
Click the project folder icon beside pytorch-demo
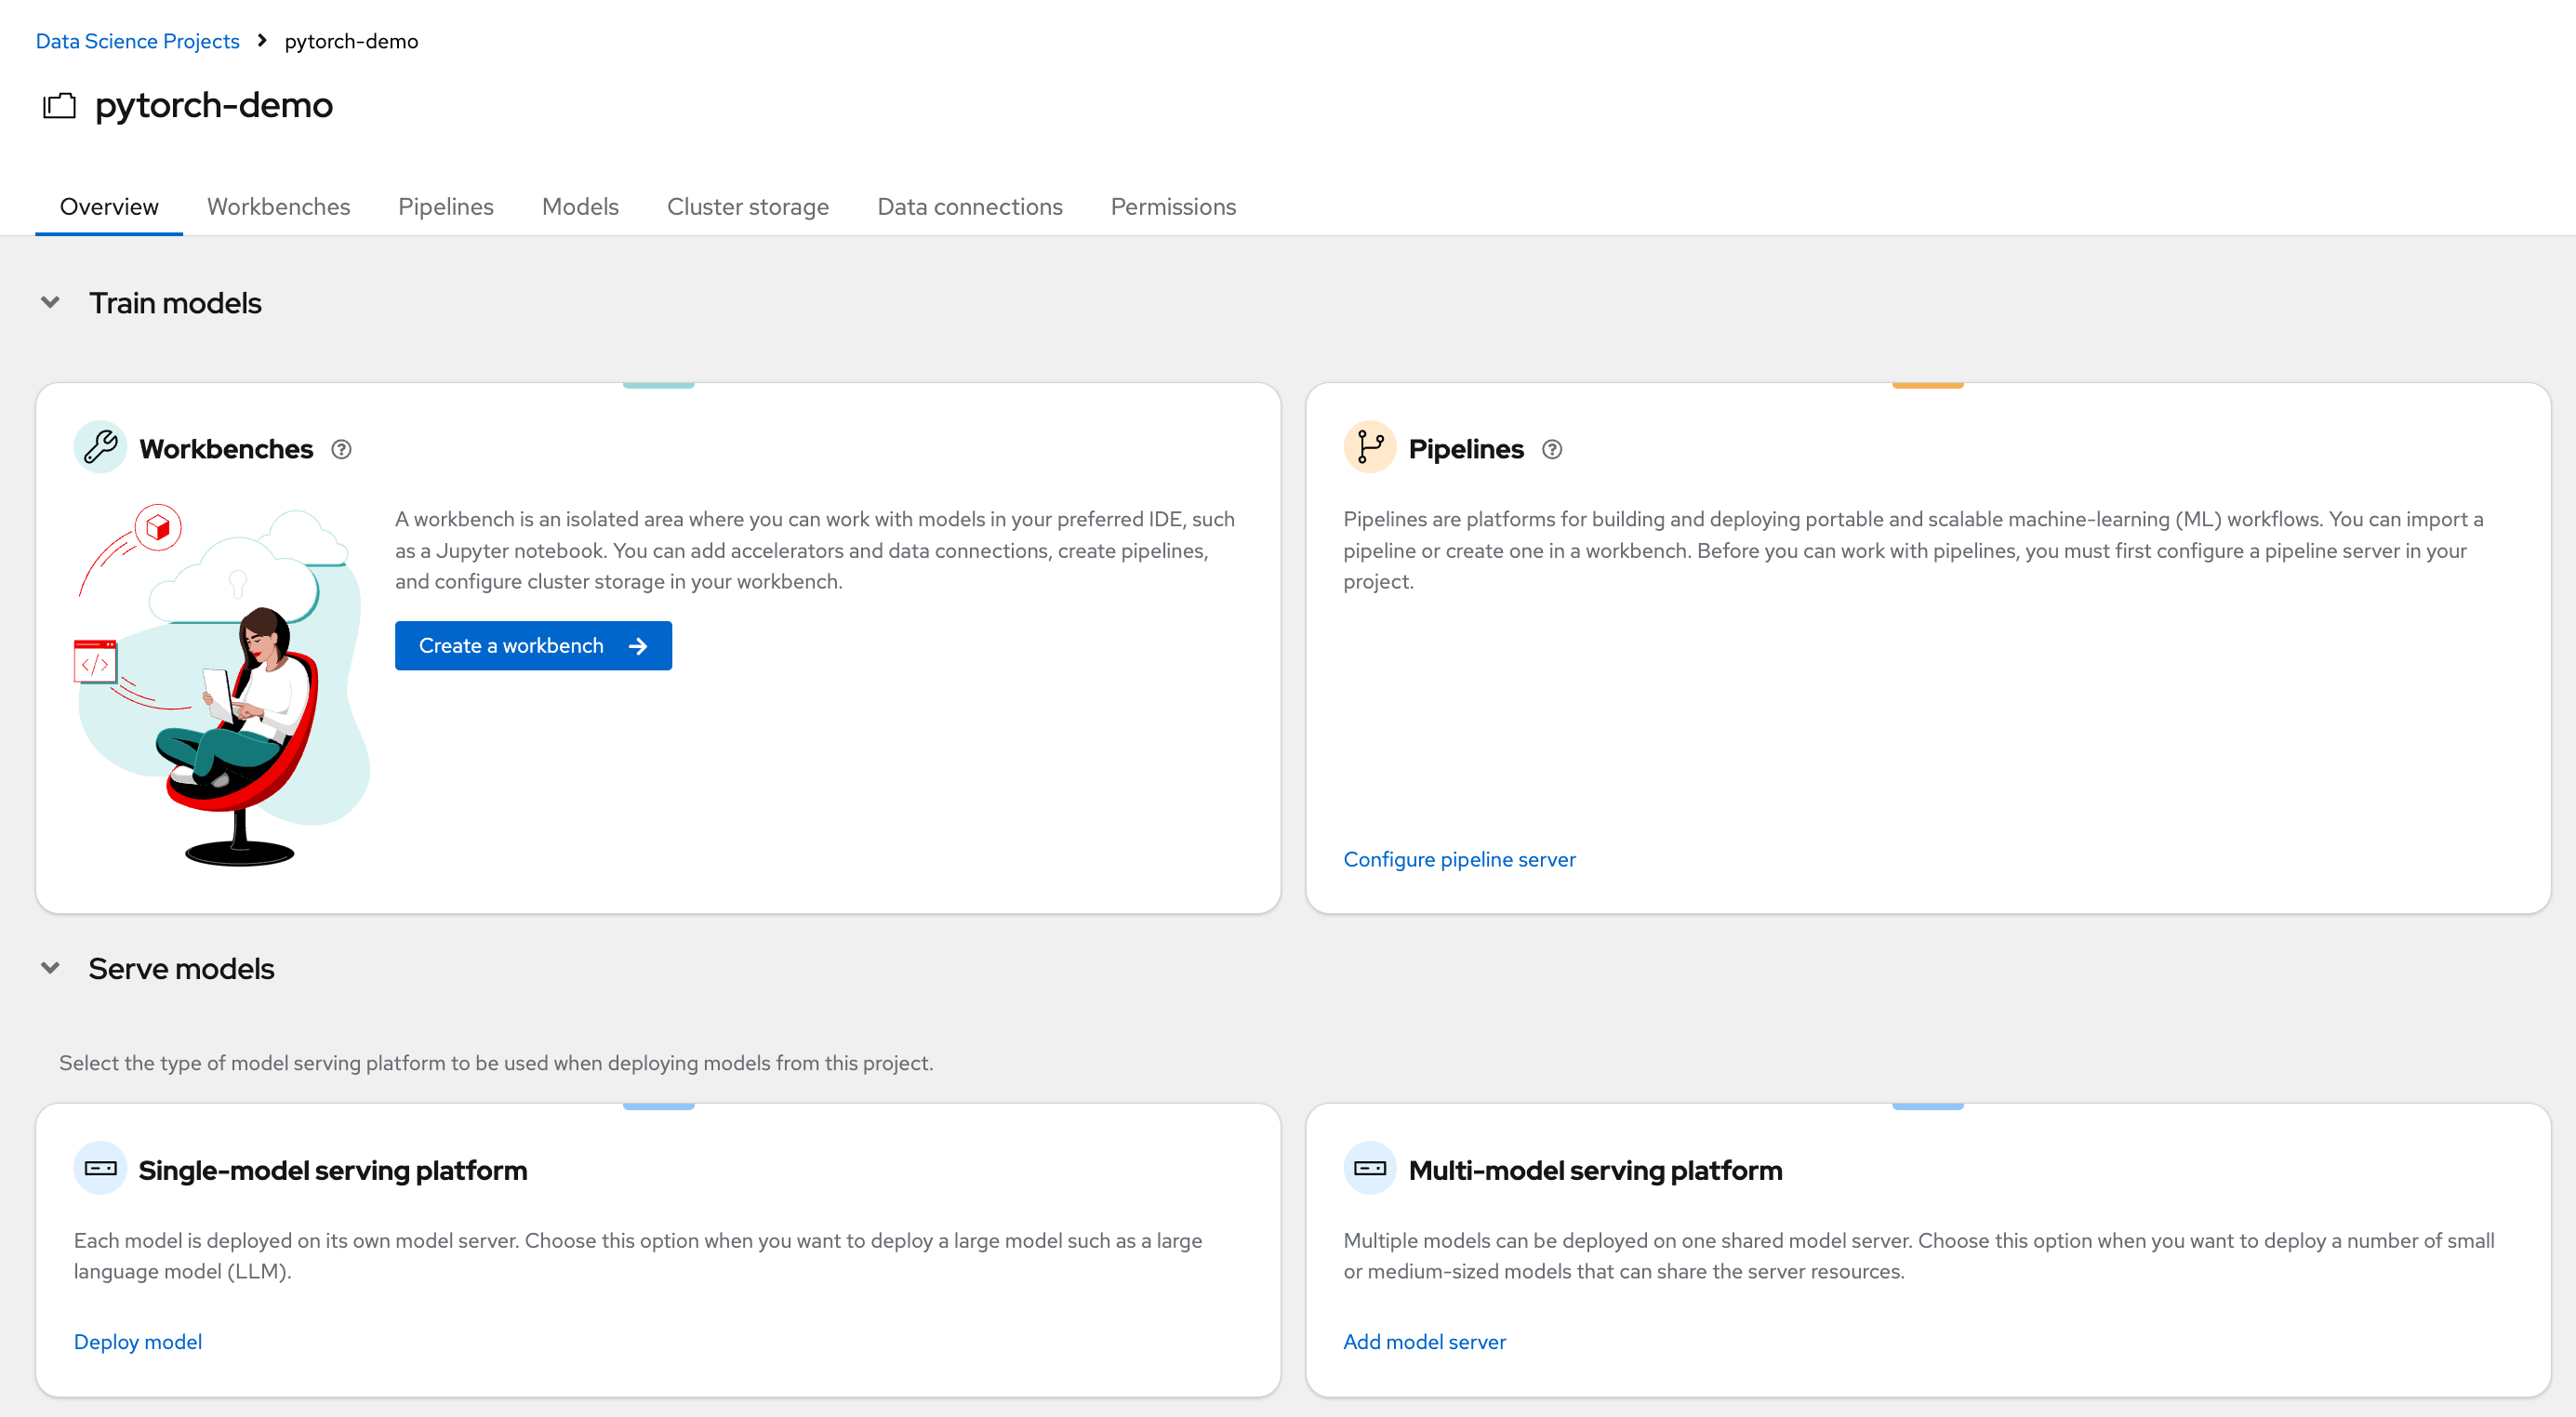coord(59,106)
